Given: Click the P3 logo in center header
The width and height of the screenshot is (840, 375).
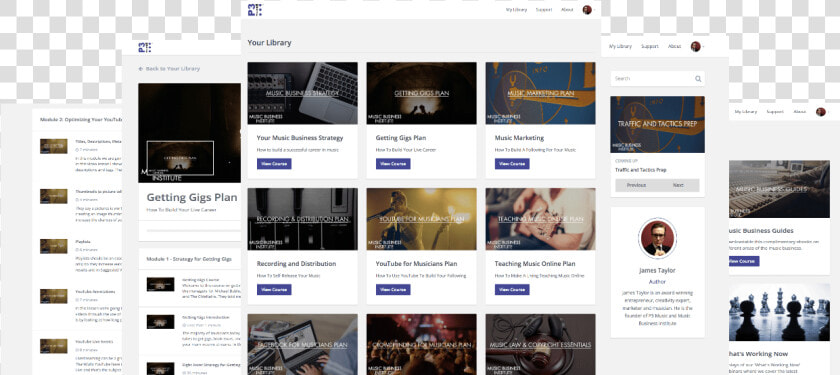Looking at the screenshot, I should (x=255, y=10).
